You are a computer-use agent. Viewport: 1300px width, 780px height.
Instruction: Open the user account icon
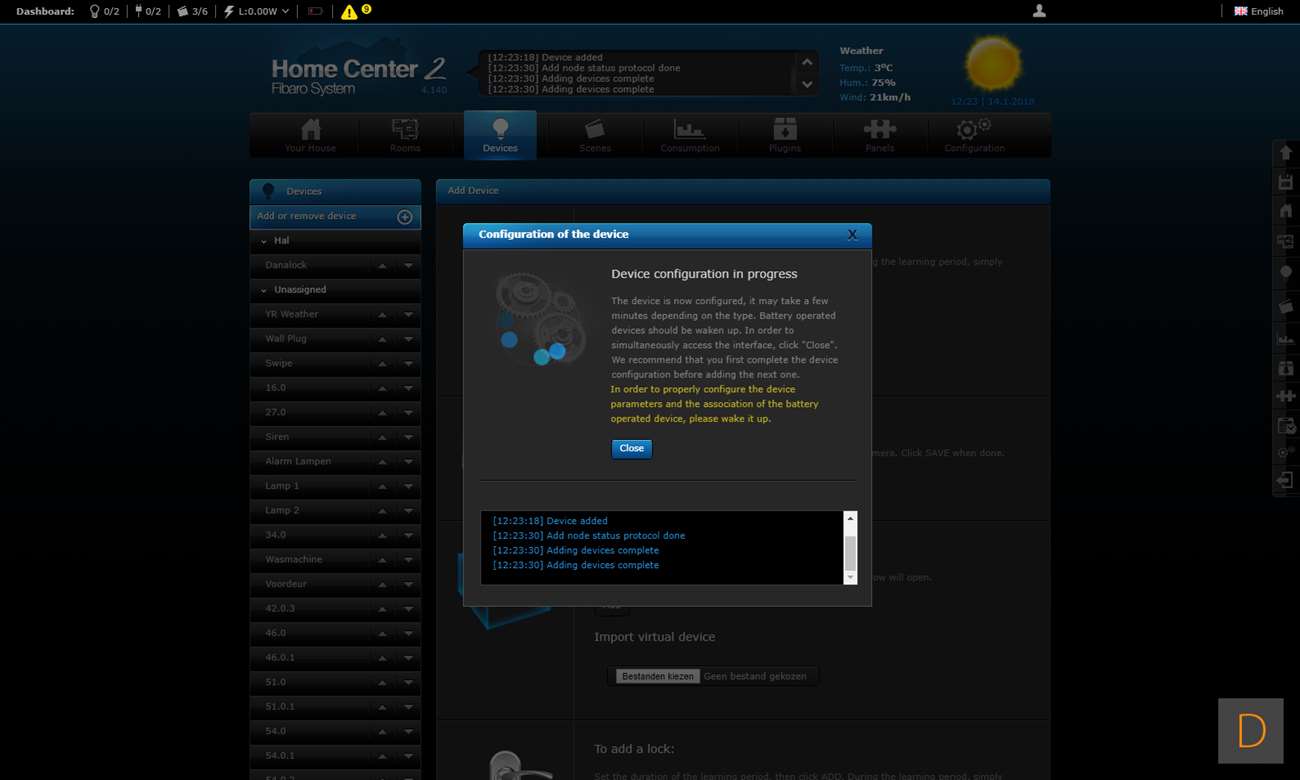1039,11
